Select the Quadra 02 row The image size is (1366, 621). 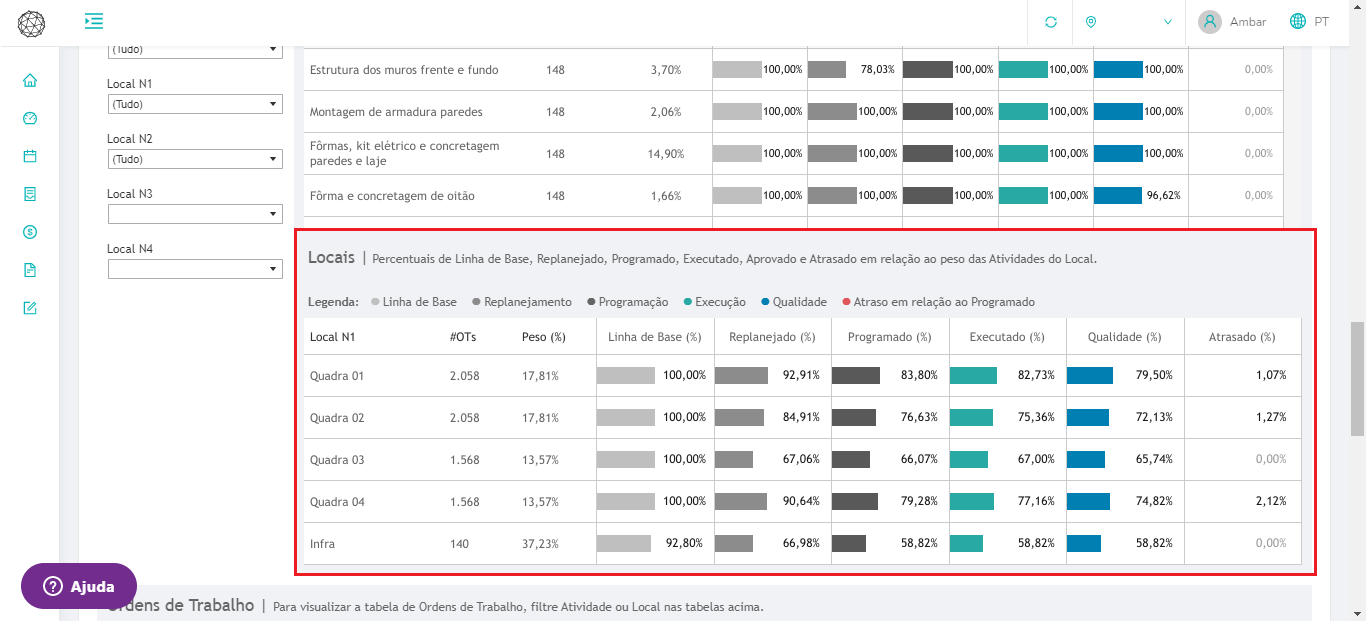(803, 418)
